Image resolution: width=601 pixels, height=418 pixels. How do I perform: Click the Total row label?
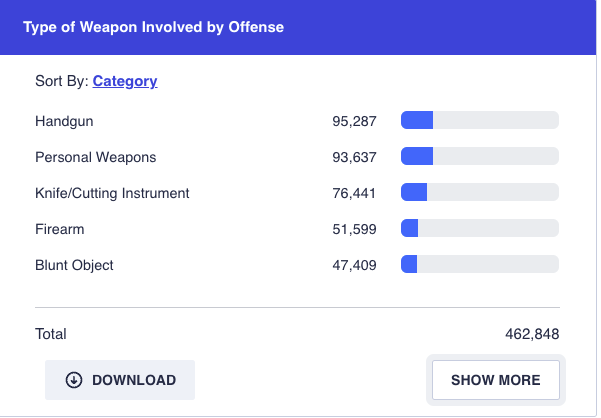(51, 334)
